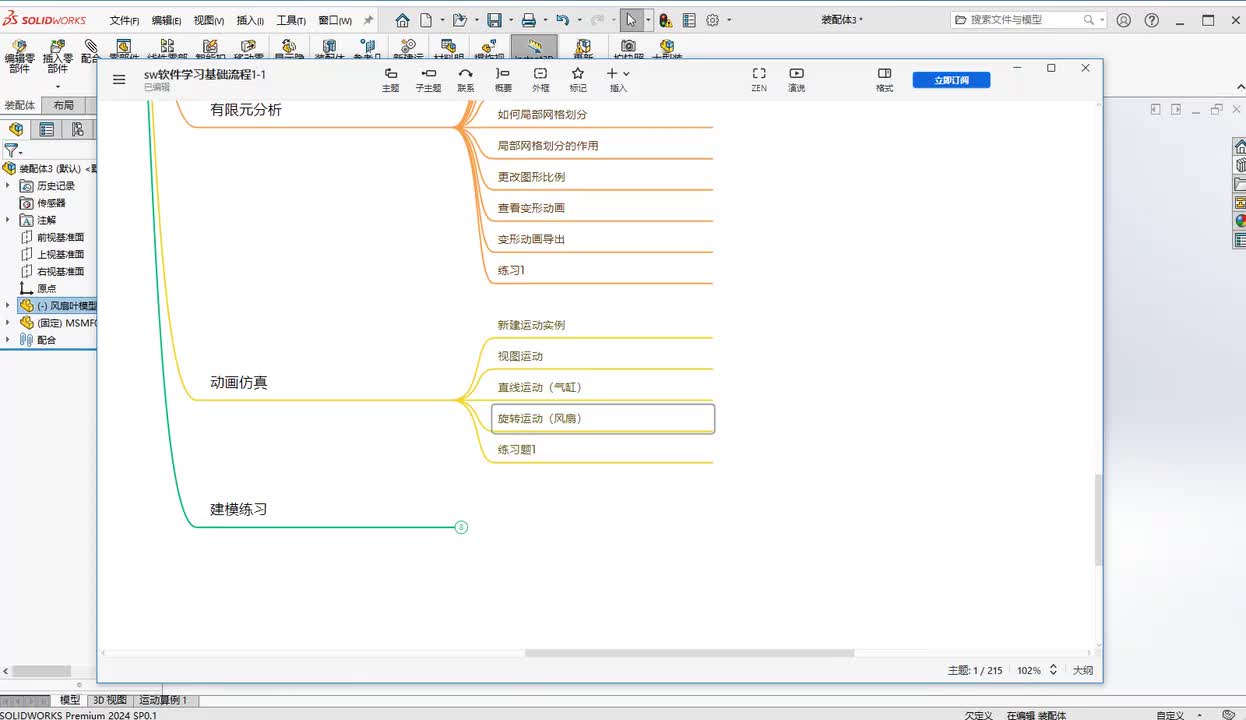This screenshot has height=720, width=1246.
Task: Add a 外框 boundary using toolbar icon
Action: click(x=540, y=78)
